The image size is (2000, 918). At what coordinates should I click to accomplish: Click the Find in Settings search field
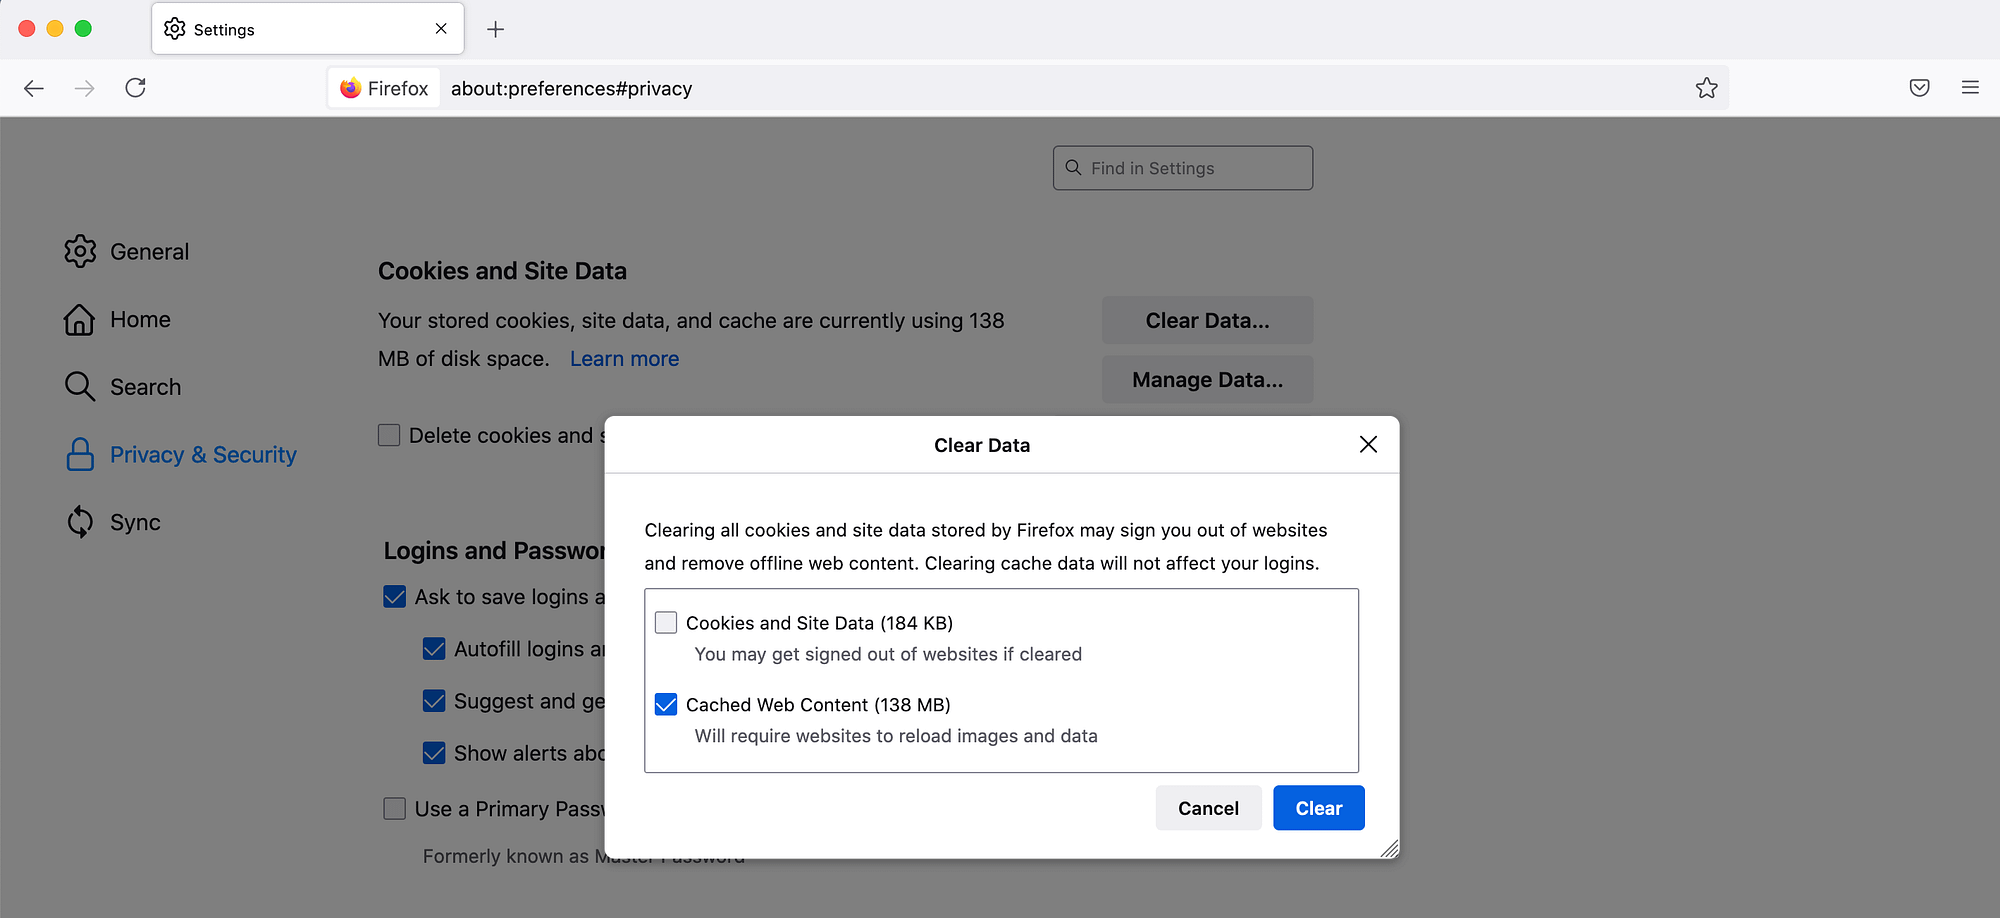coord(1182,167)
